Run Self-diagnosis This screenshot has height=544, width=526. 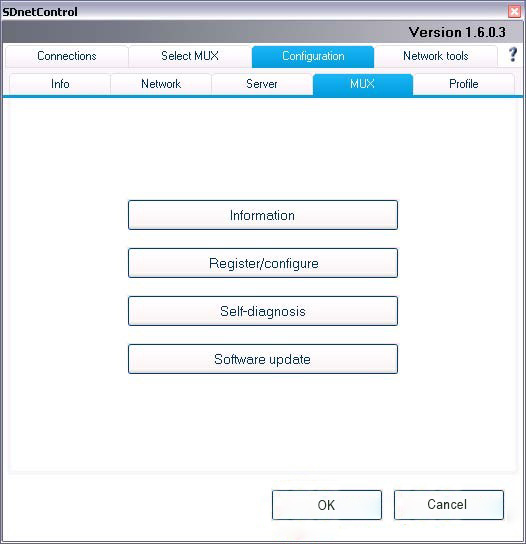(263, 311)
